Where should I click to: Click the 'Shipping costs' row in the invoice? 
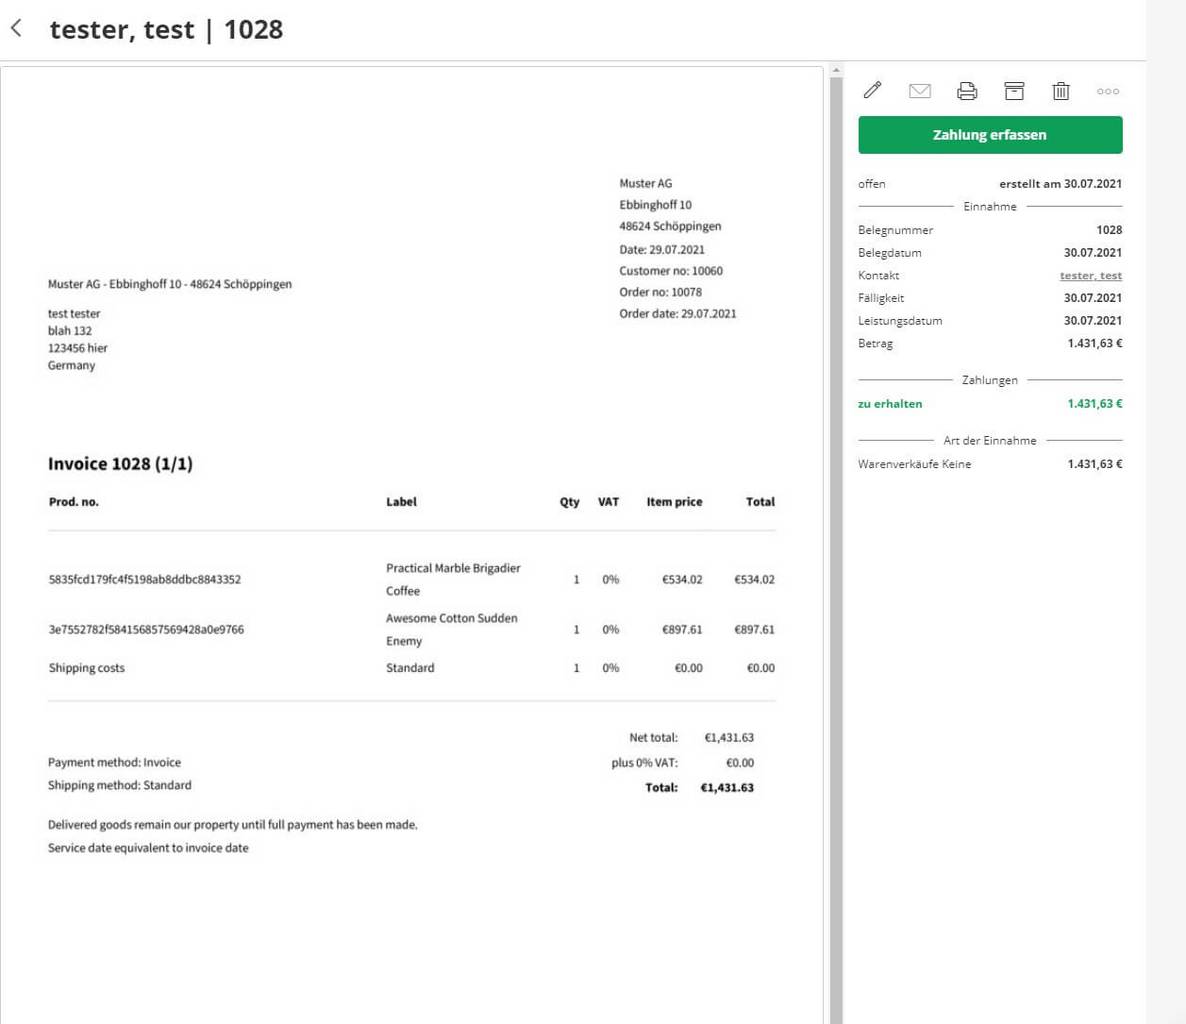(x=87, y=668)
